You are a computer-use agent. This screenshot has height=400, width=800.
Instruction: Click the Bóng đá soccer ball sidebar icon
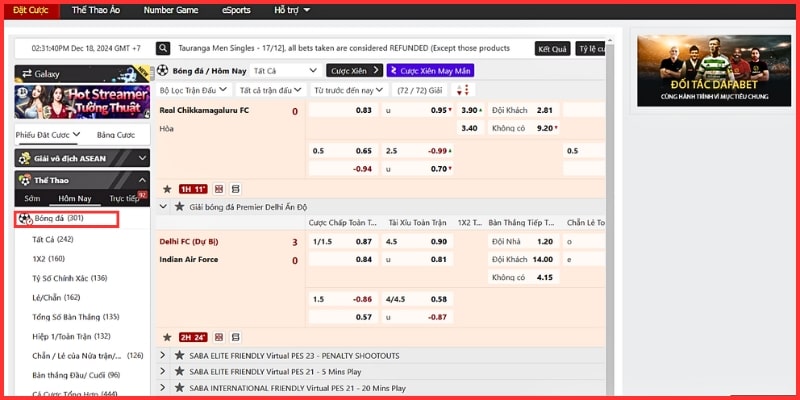tap(24, 218)
